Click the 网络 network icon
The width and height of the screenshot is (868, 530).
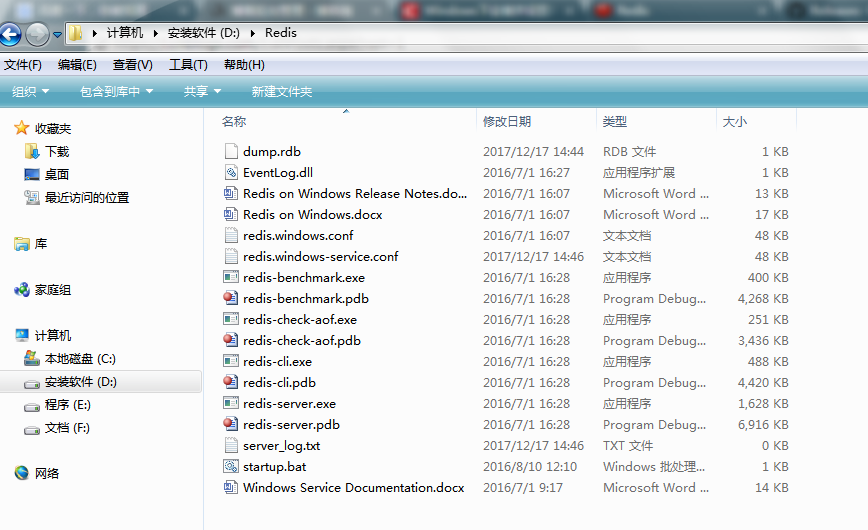pyautogui.click(x=22, y=473)
